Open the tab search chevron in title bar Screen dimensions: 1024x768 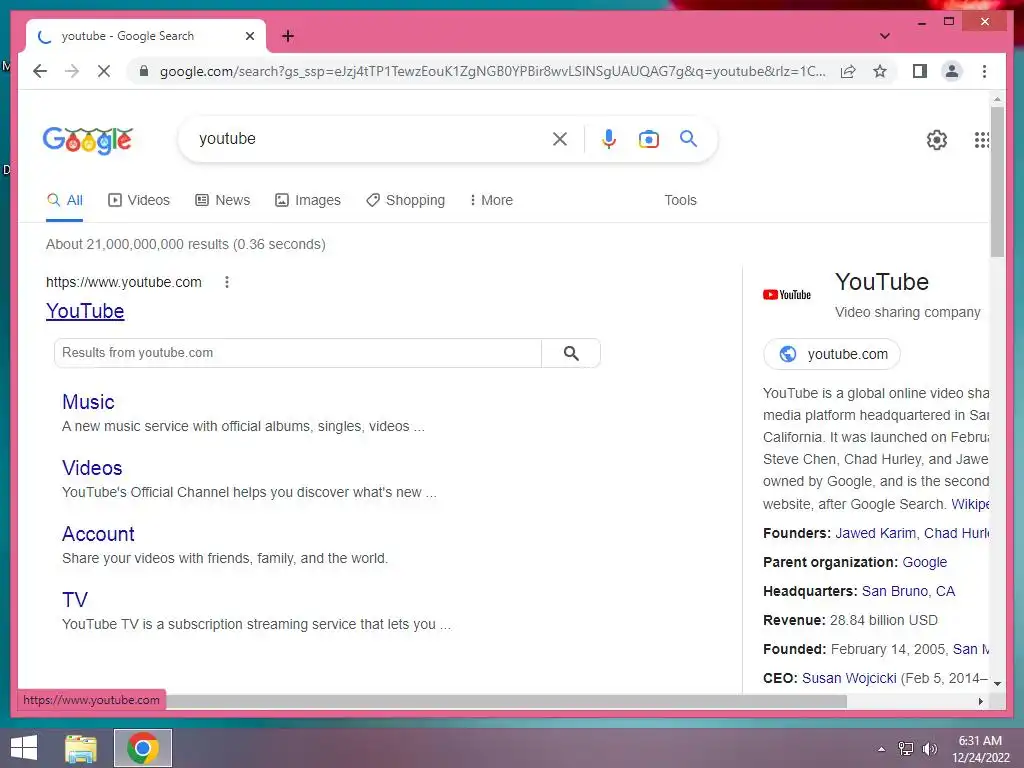(884, 36)
